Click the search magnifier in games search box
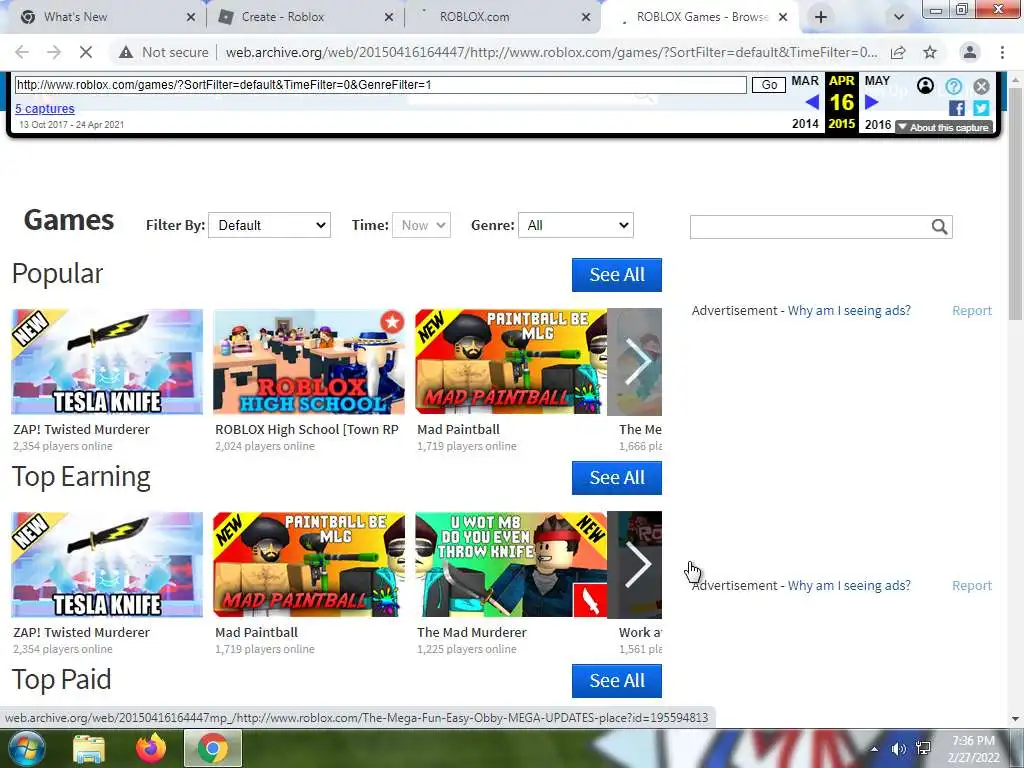This screenshot has height=768, width=1024. pos(939,227)
